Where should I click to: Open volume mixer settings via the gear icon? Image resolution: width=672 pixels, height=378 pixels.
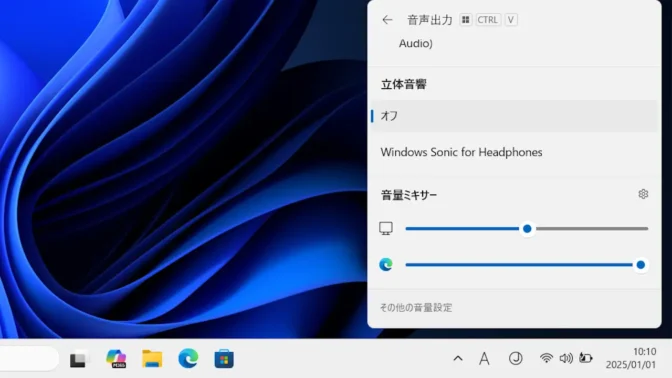(643, 194)
